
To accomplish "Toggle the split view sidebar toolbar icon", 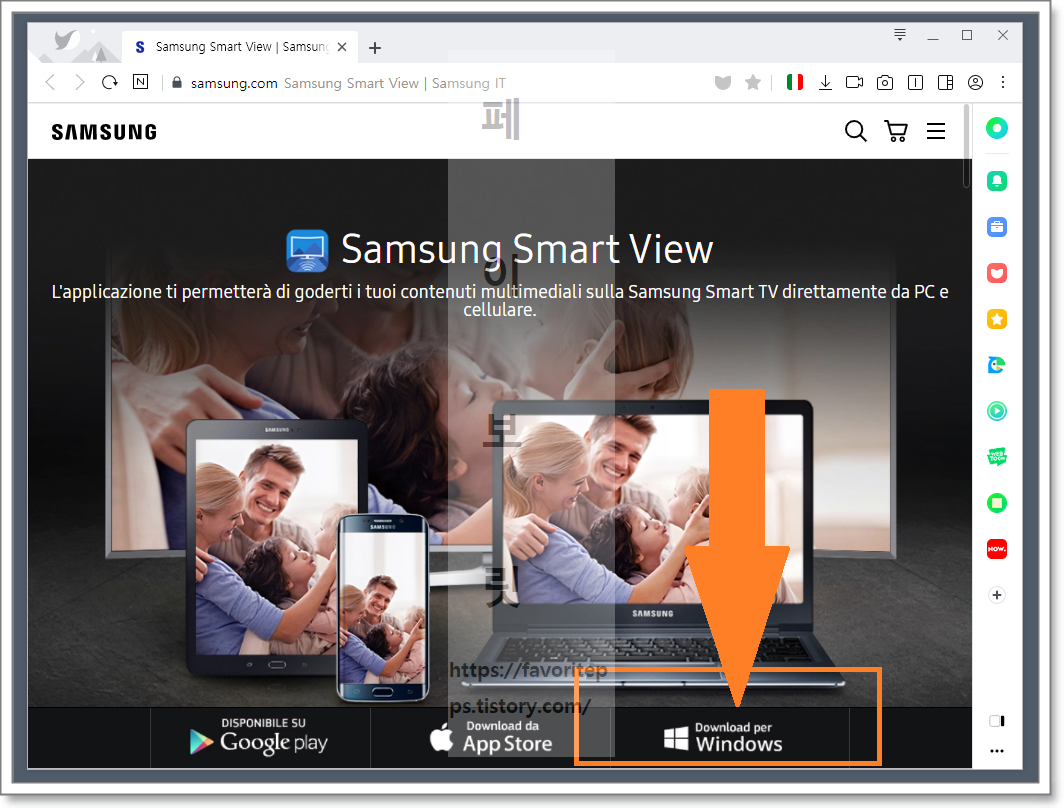I will click(x=945, y=83).
